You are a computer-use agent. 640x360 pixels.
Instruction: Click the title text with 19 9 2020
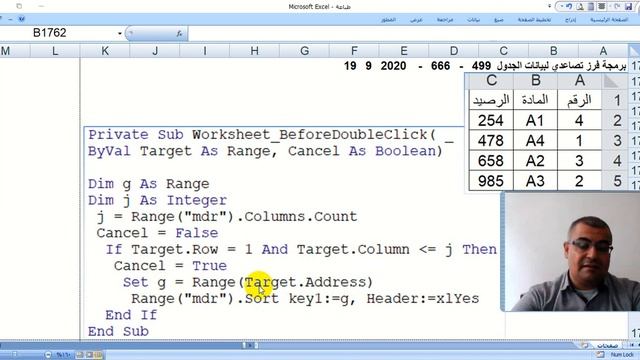tap(485, 66)
